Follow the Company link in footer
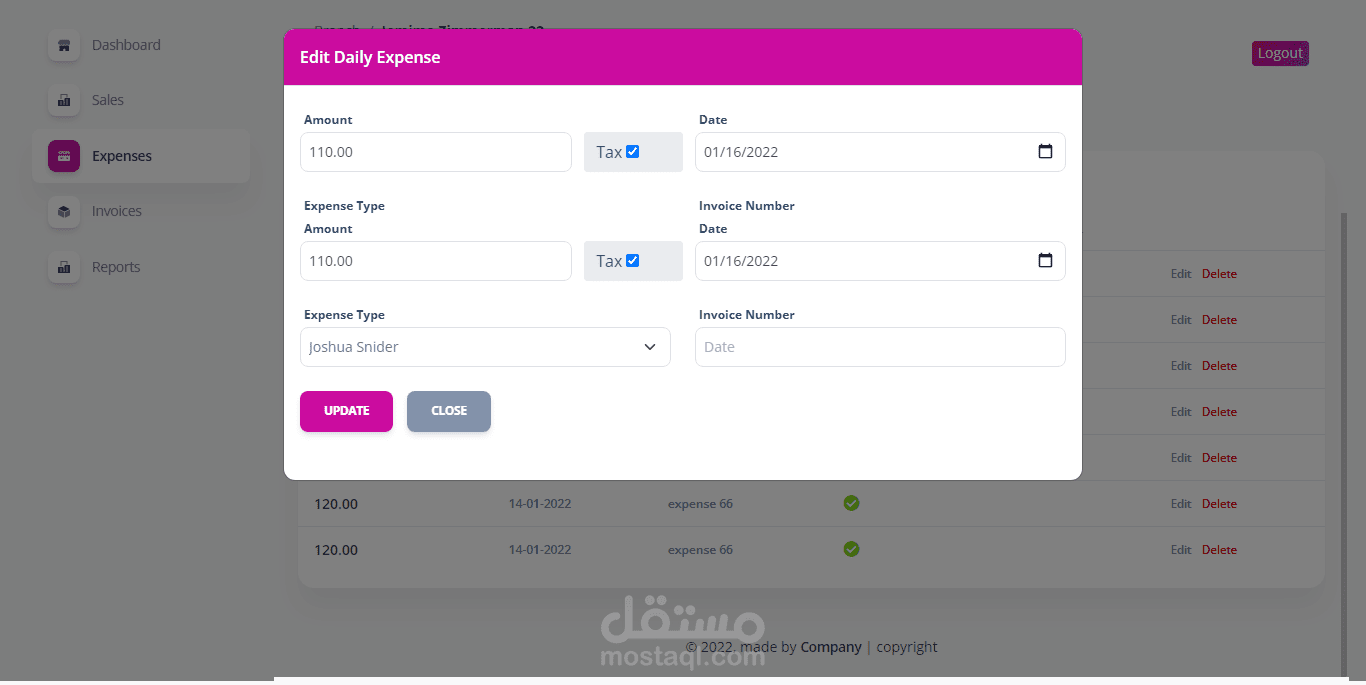Viewport: 1366px width, 685px height. [831, 647]
